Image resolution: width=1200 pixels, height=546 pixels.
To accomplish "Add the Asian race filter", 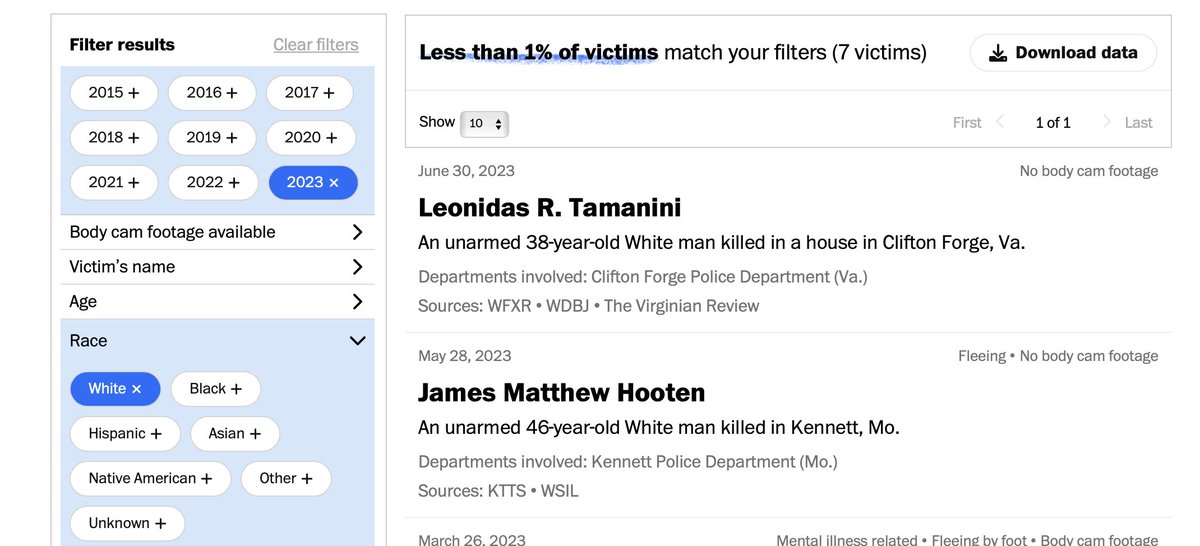I will point(234,433).
